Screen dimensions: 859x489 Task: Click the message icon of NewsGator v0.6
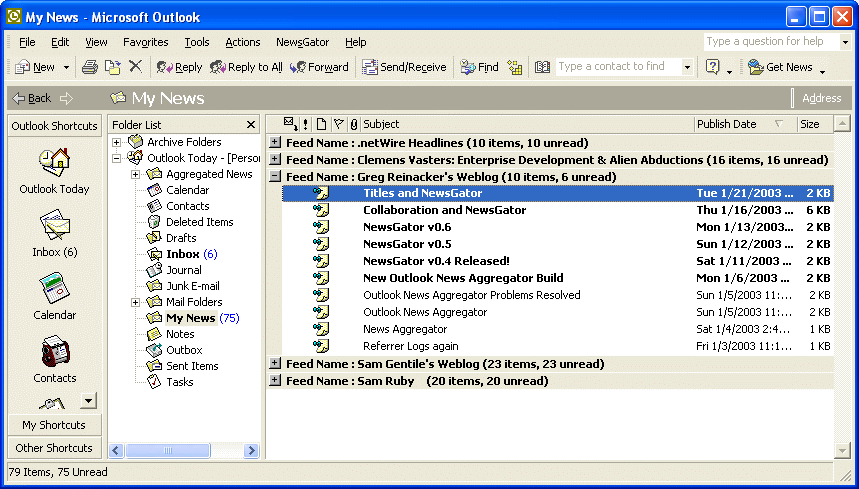tap(321, 227)
